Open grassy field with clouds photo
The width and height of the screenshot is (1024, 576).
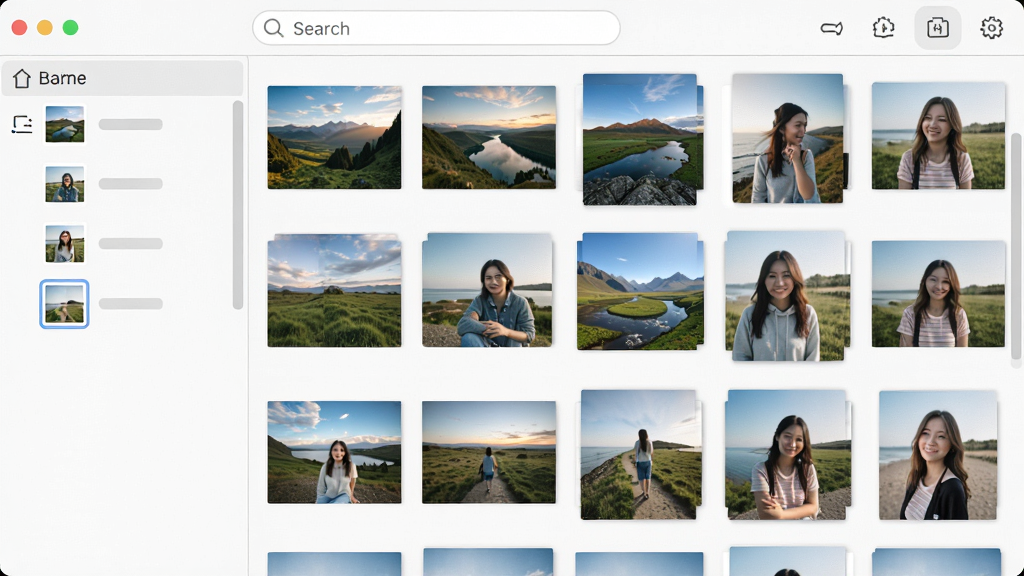334,290
